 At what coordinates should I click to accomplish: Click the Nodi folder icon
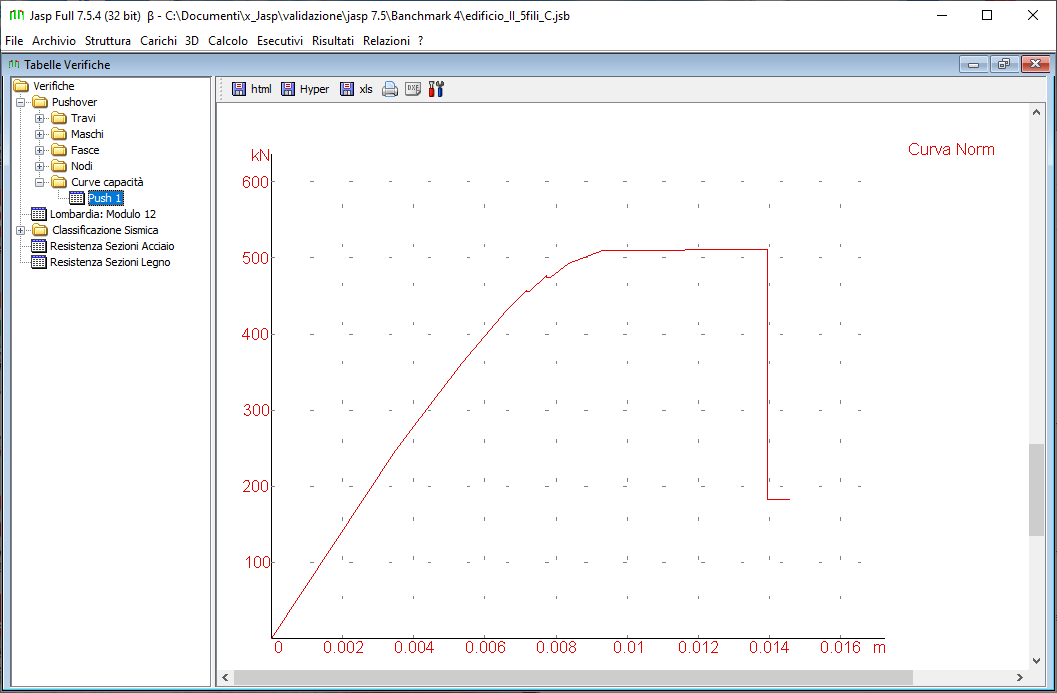pyautogui.click(x=59, y=166)
